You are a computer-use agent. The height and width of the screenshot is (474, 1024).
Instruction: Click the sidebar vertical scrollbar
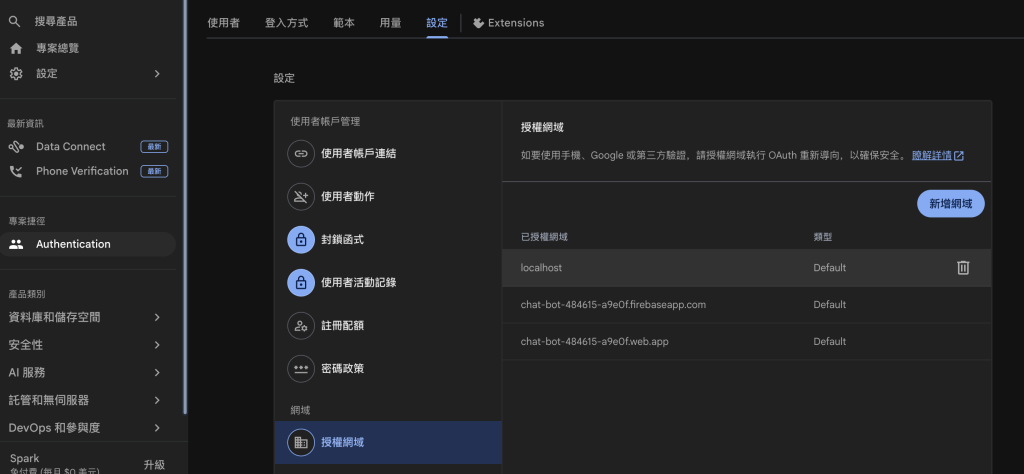(x=185, y=208)
